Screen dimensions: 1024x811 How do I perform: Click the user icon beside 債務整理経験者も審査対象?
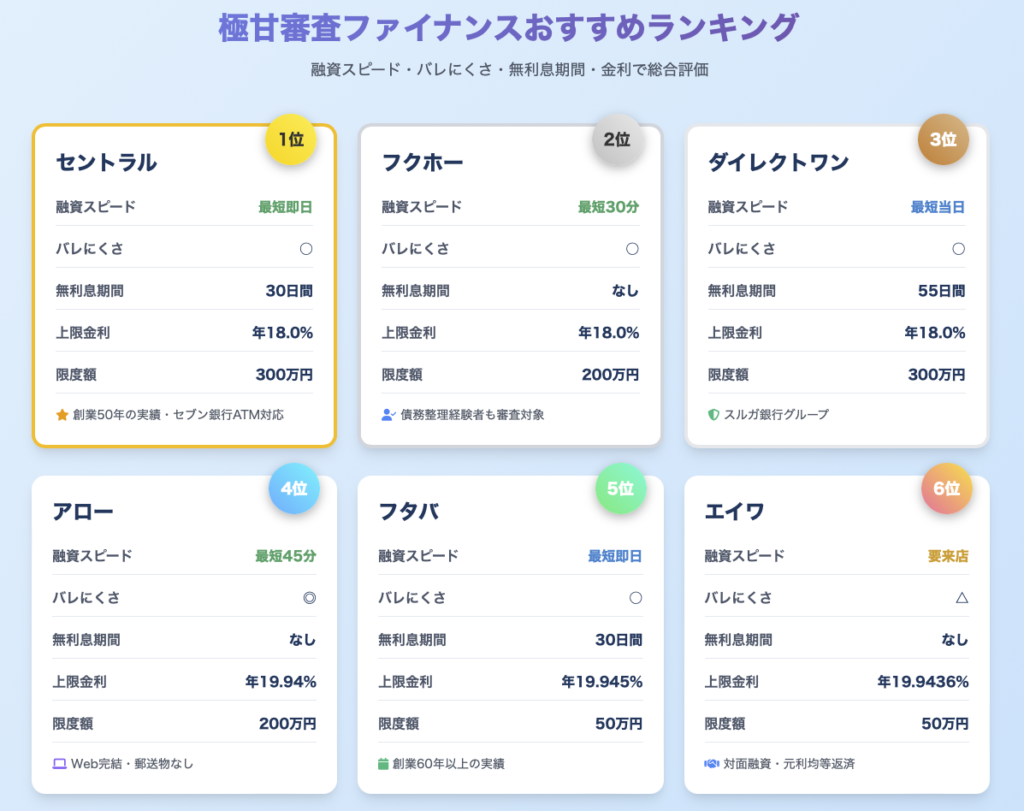[x=388, y=414]
